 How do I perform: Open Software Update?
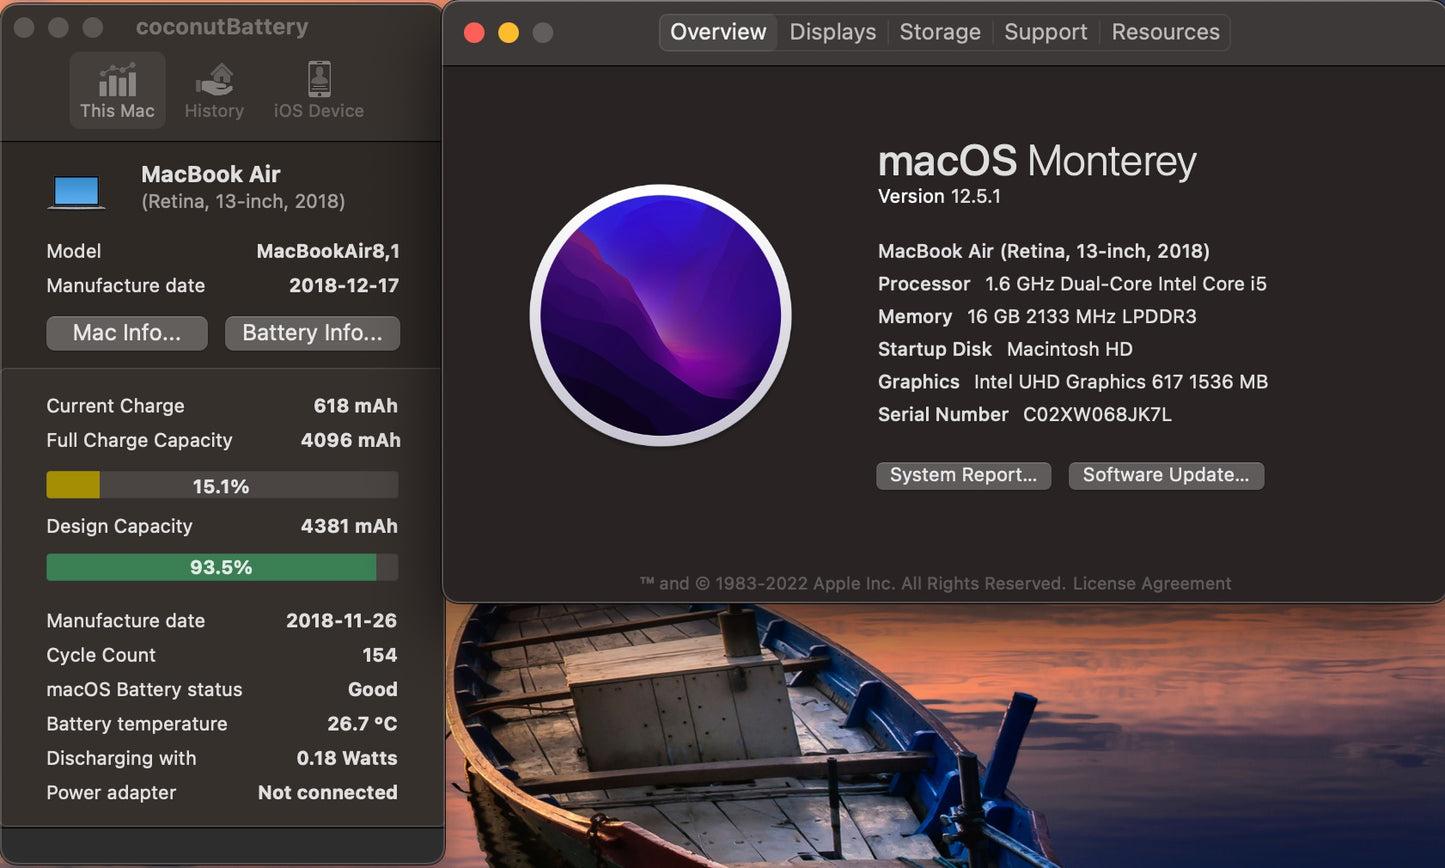[1166, 475]
